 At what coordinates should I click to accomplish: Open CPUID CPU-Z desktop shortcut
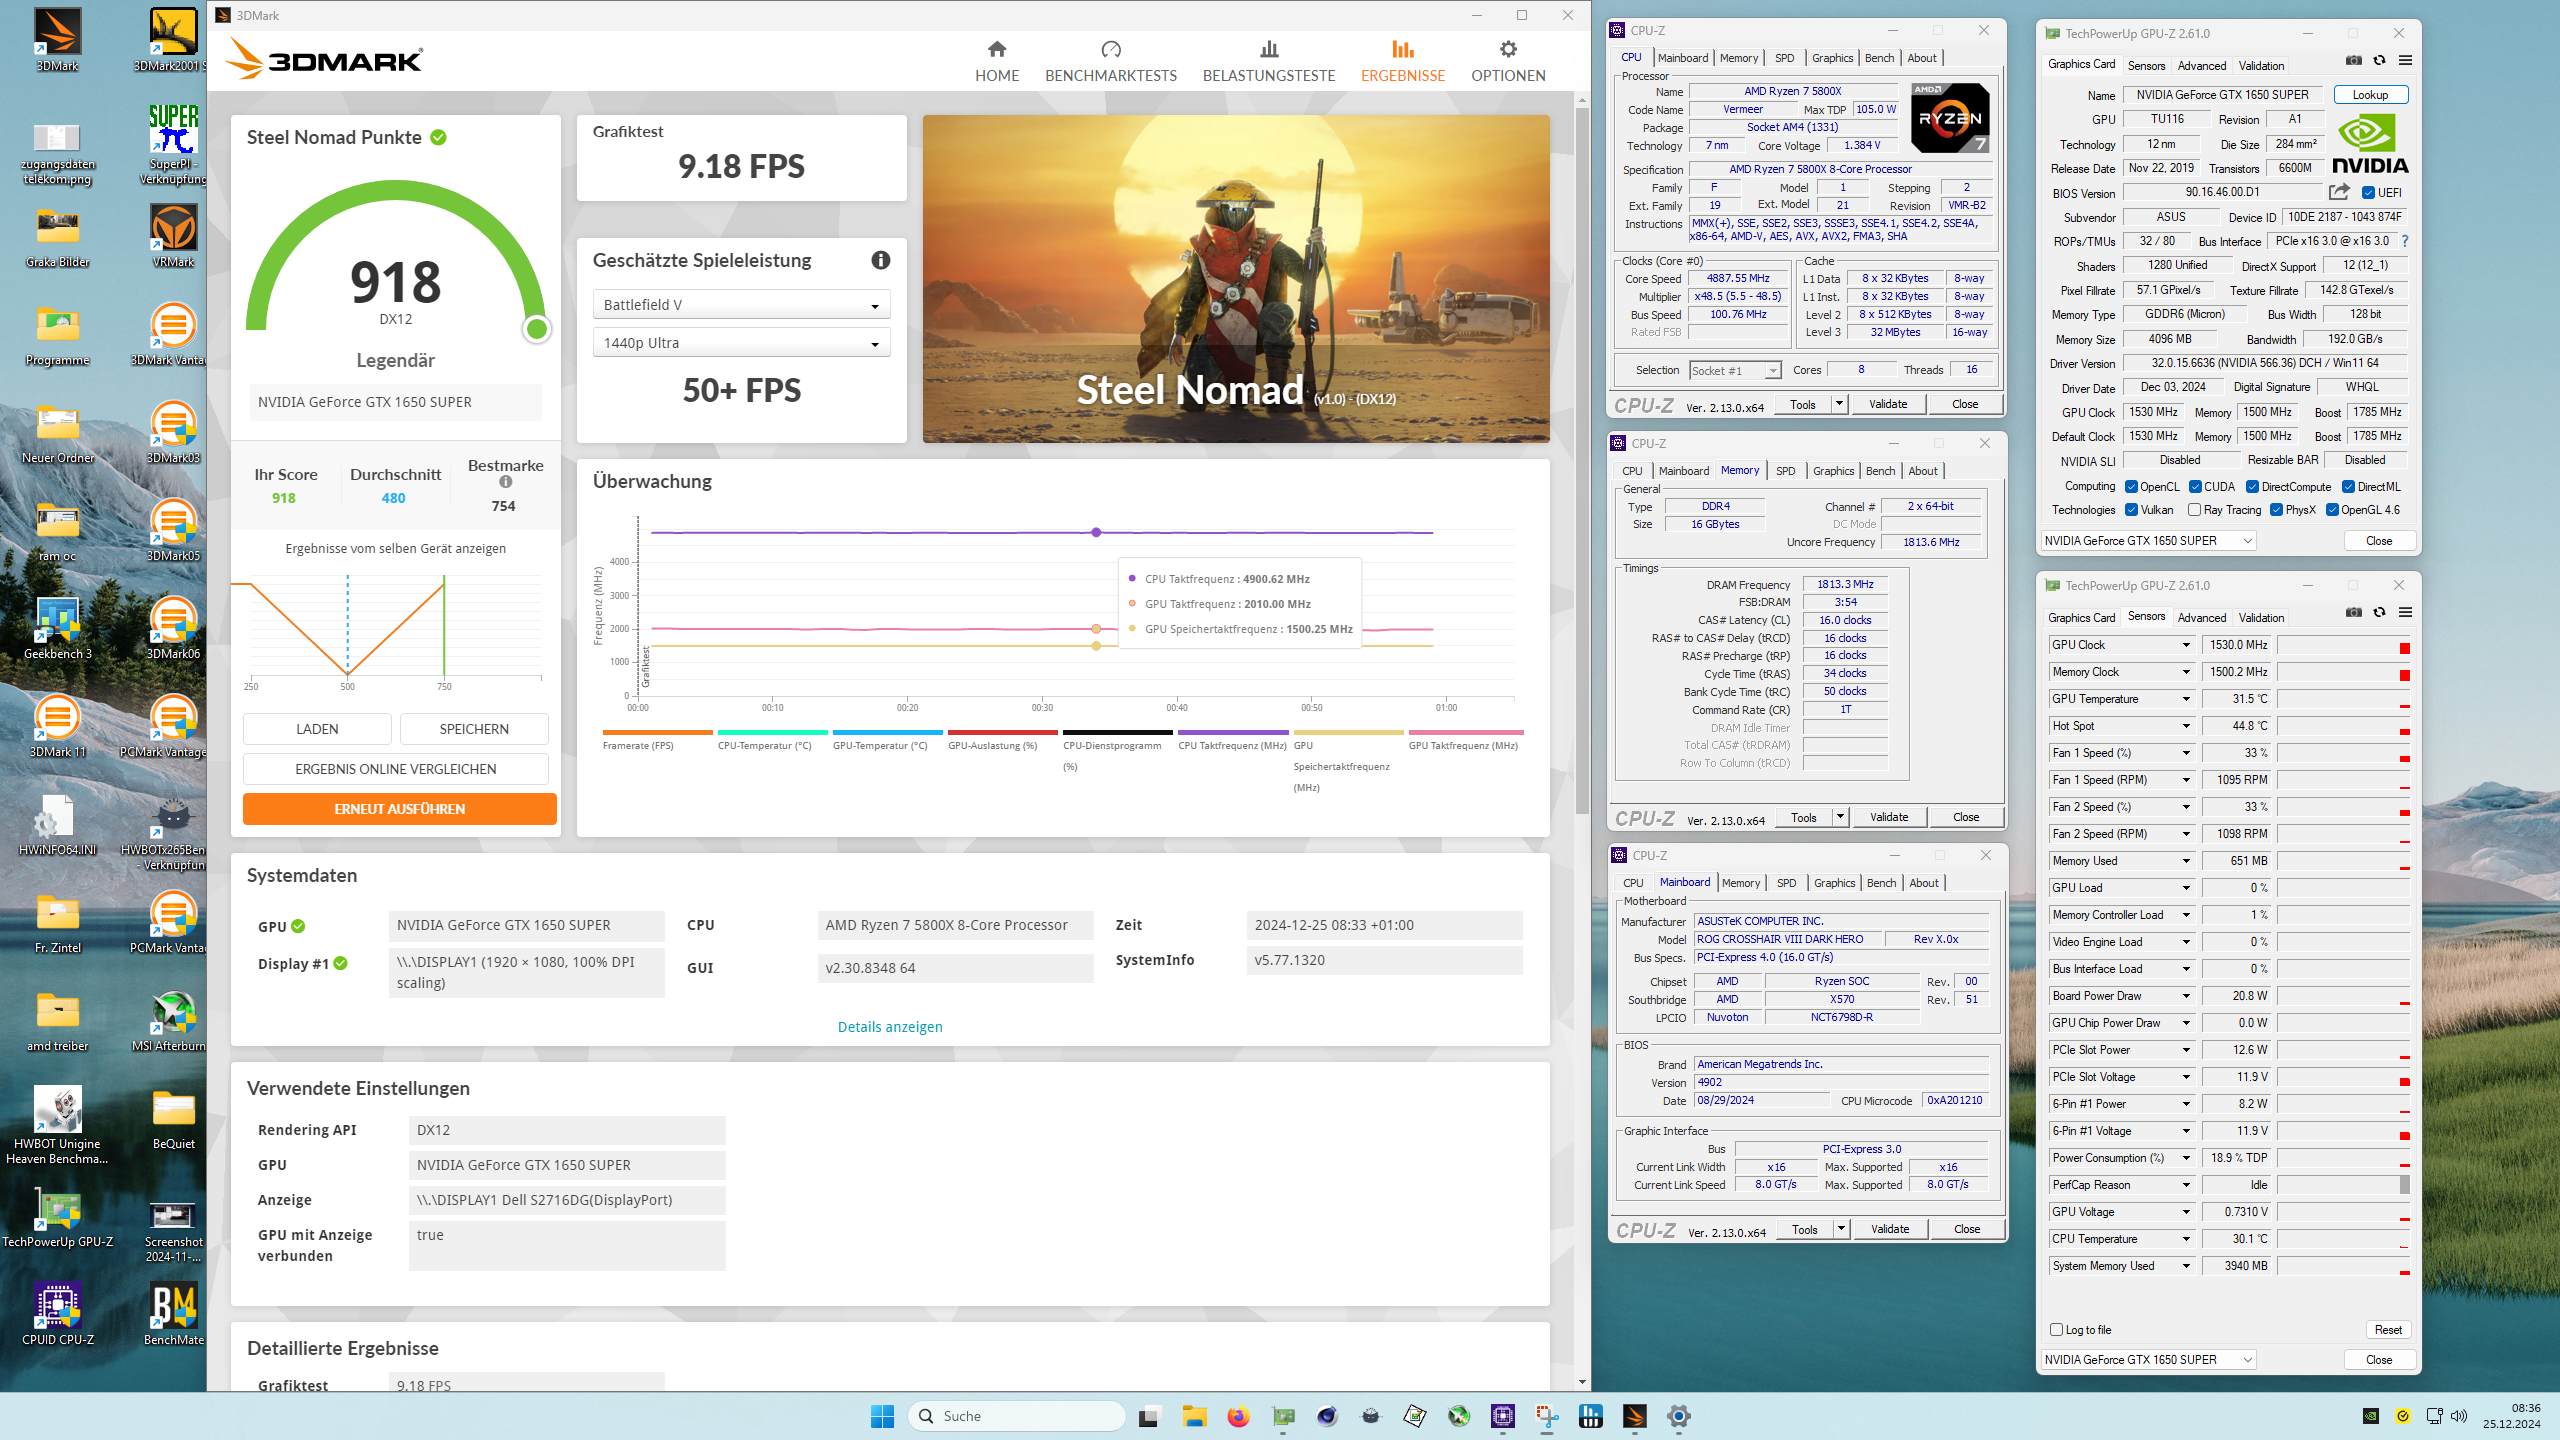pos(58,1314)
